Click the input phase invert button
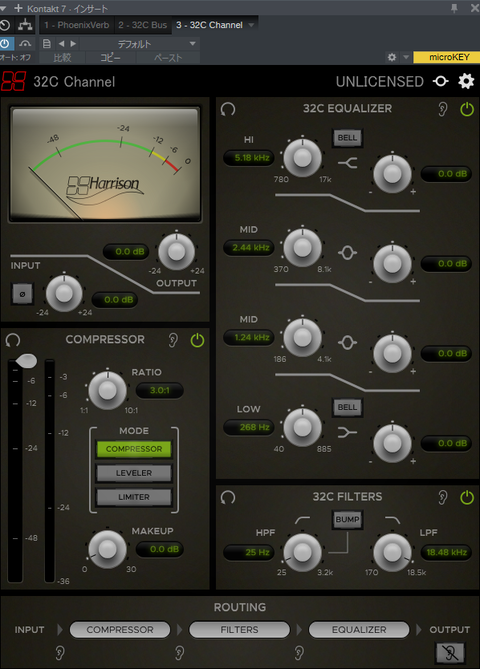The image size is (480, 669). [23, 294]
